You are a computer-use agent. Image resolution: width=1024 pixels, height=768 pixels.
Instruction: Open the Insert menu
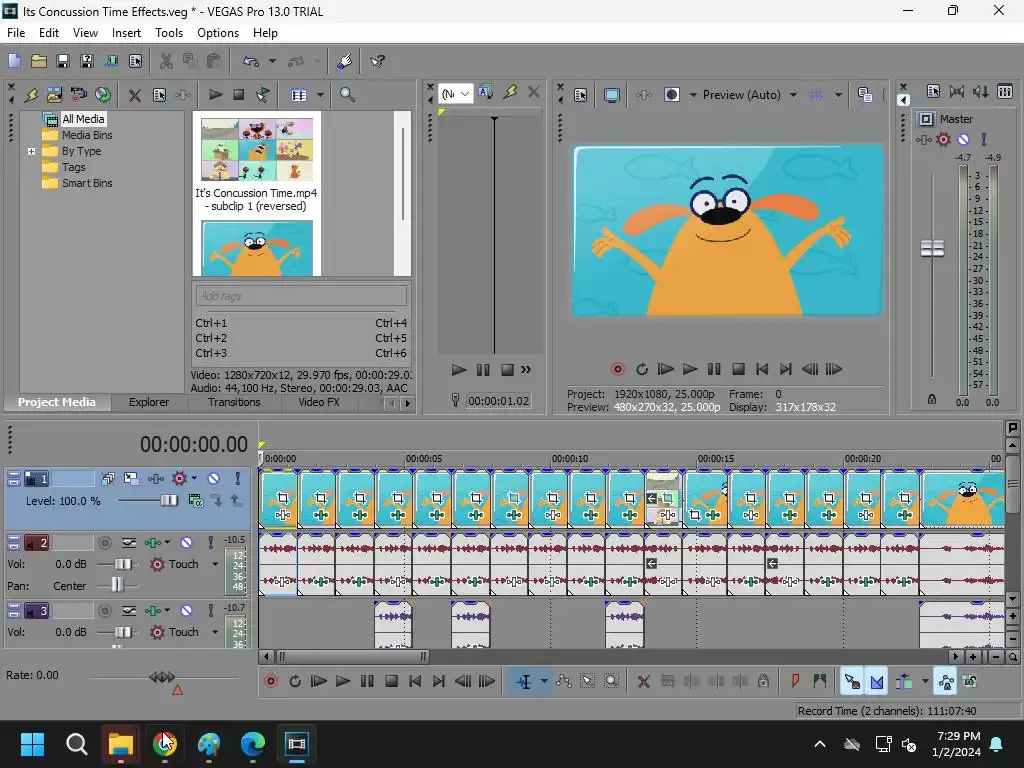click(x=126, y=33)
